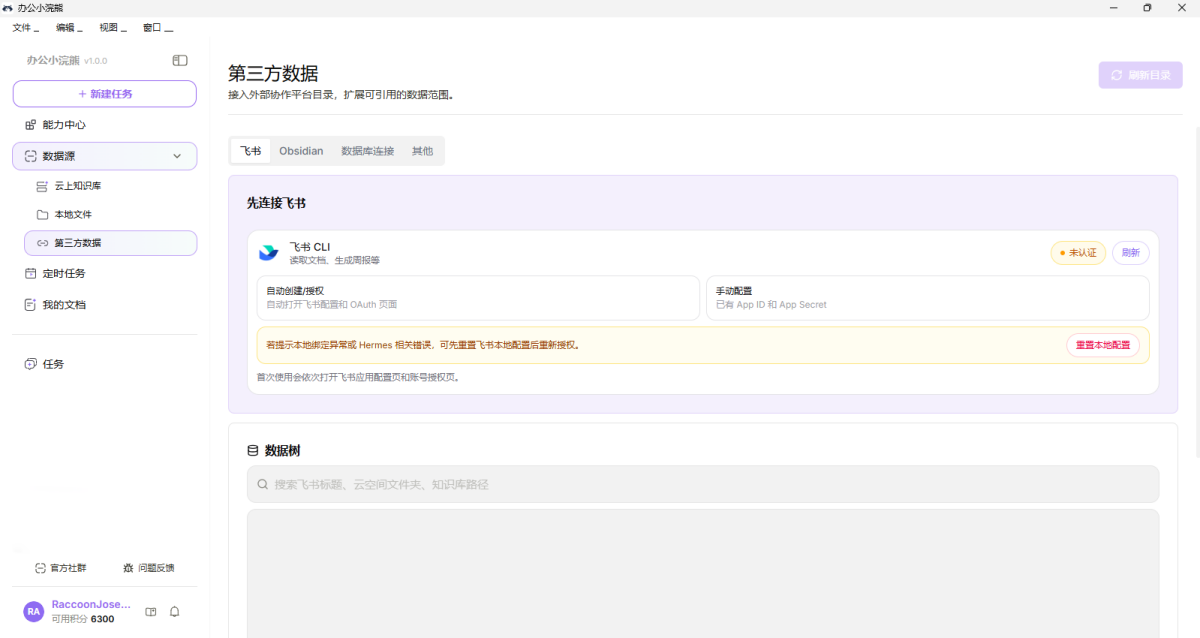Open the guide book icon beside username

pos(151,611)
